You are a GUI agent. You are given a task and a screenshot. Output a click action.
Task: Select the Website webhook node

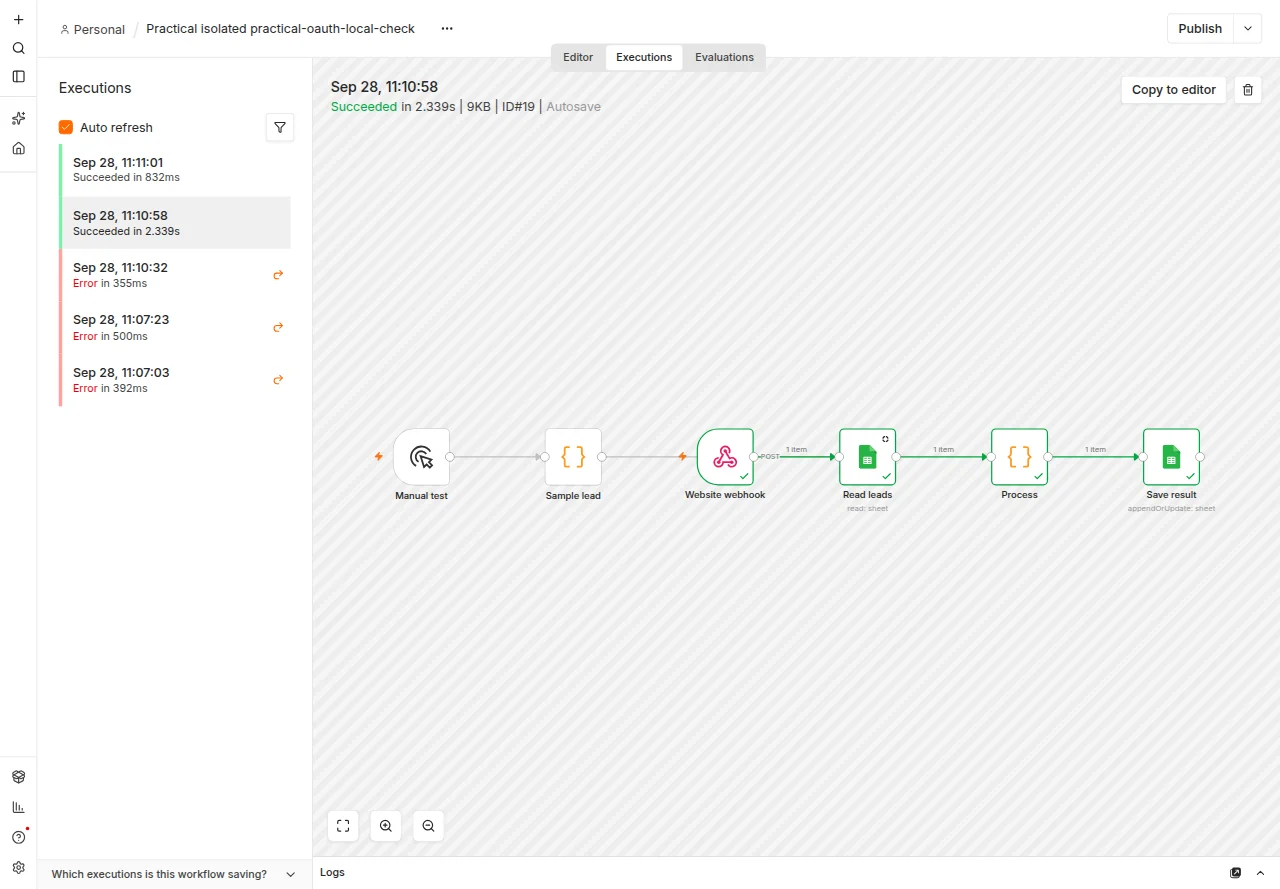tap(725, 457)
